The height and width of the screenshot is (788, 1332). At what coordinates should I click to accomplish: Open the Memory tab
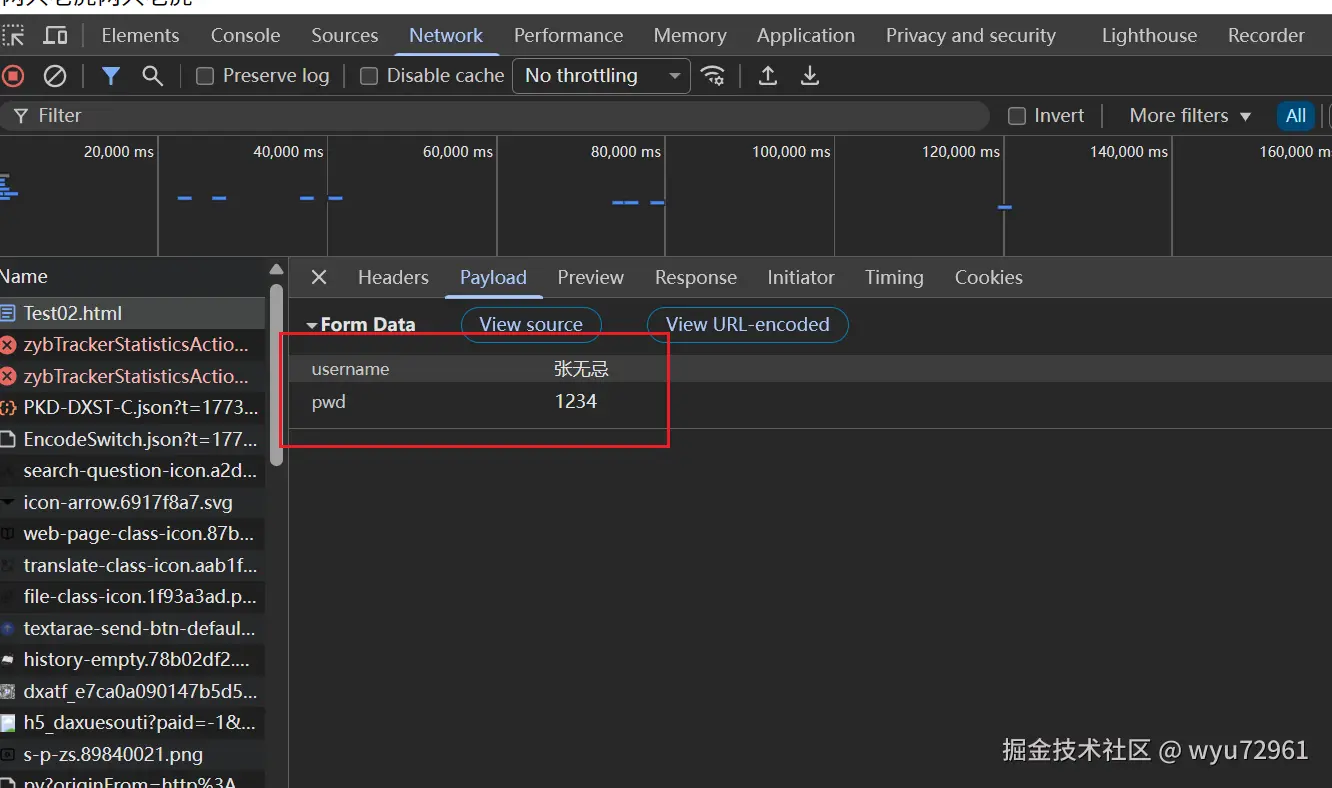coord(690,36)
